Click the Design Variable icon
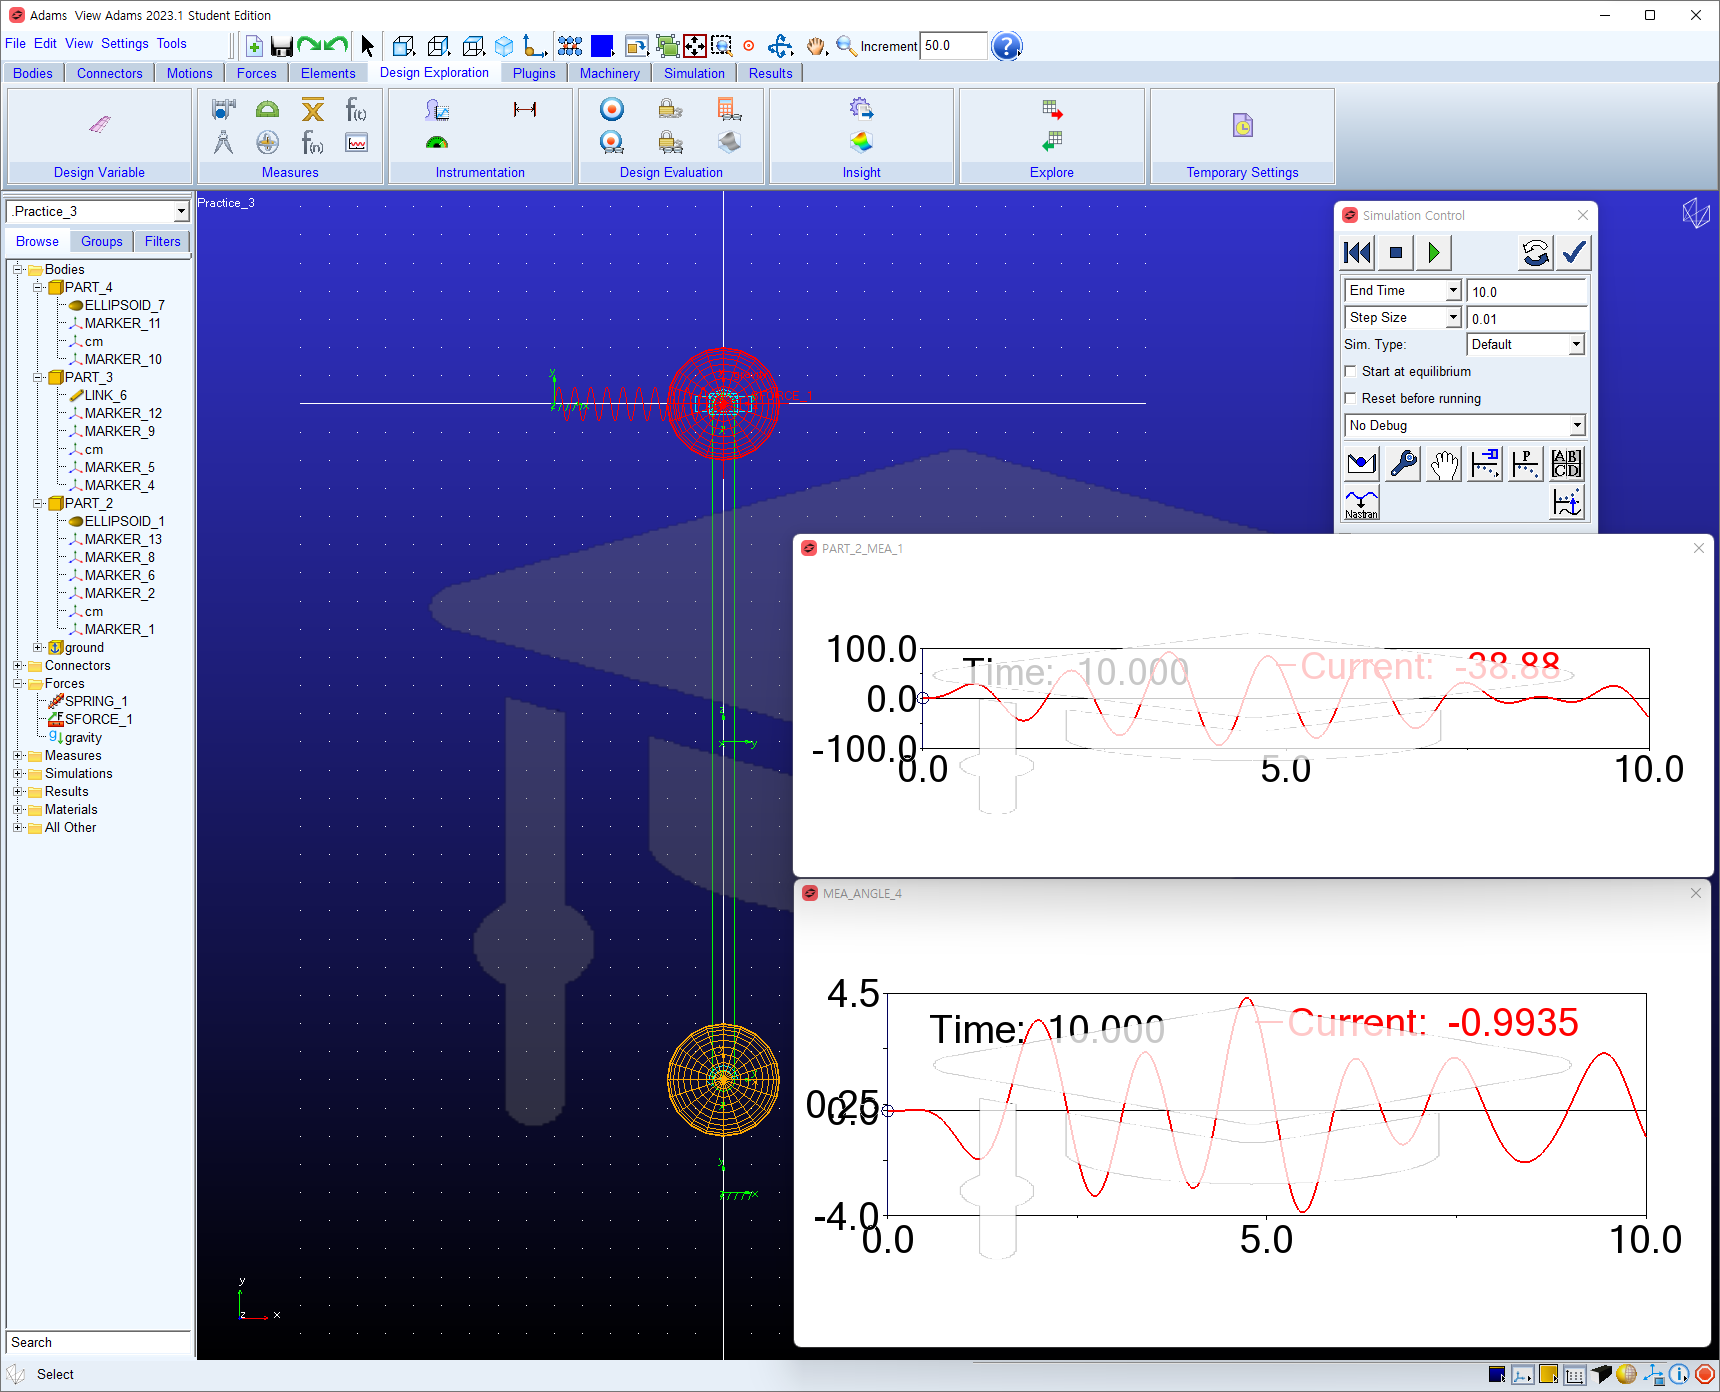Image resolution: width=1720 pixels, height=1392 pixels. [x=99, y=125]
